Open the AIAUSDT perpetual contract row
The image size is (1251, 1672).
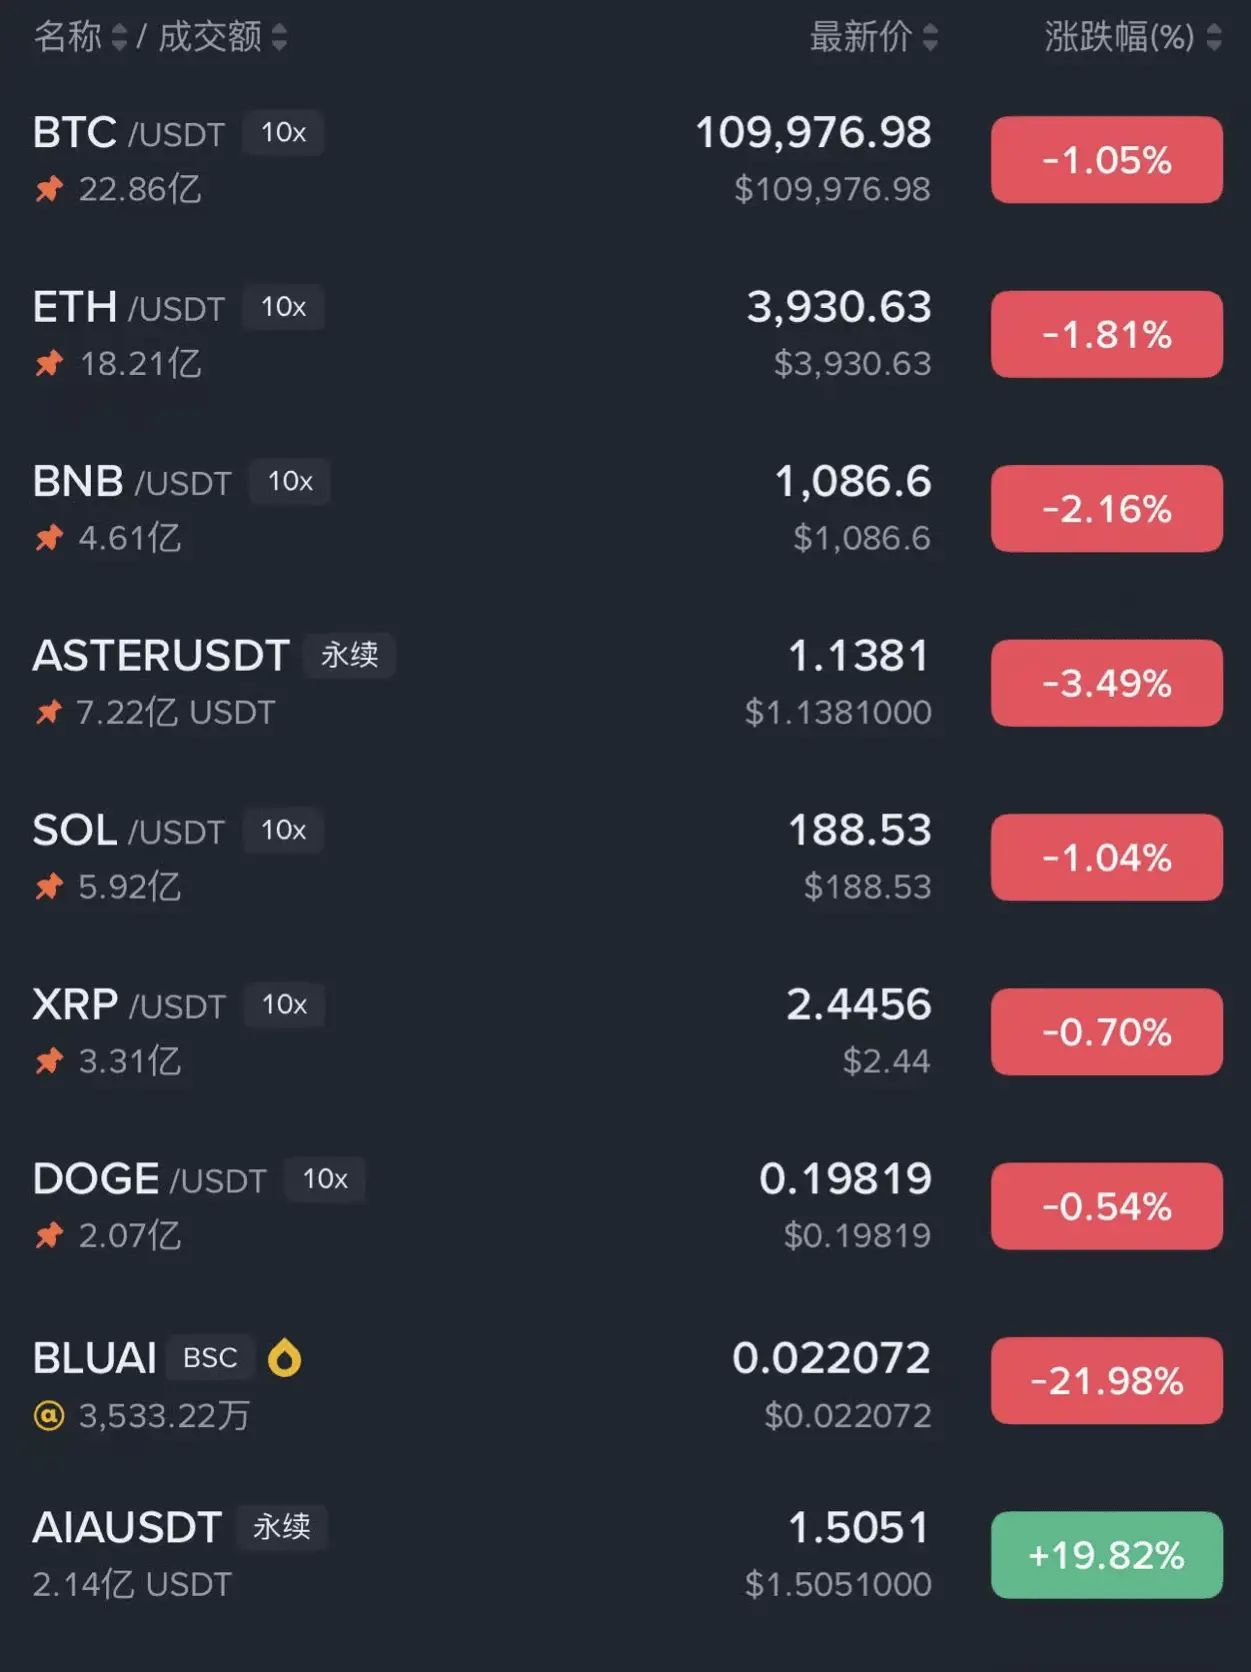127,1528
